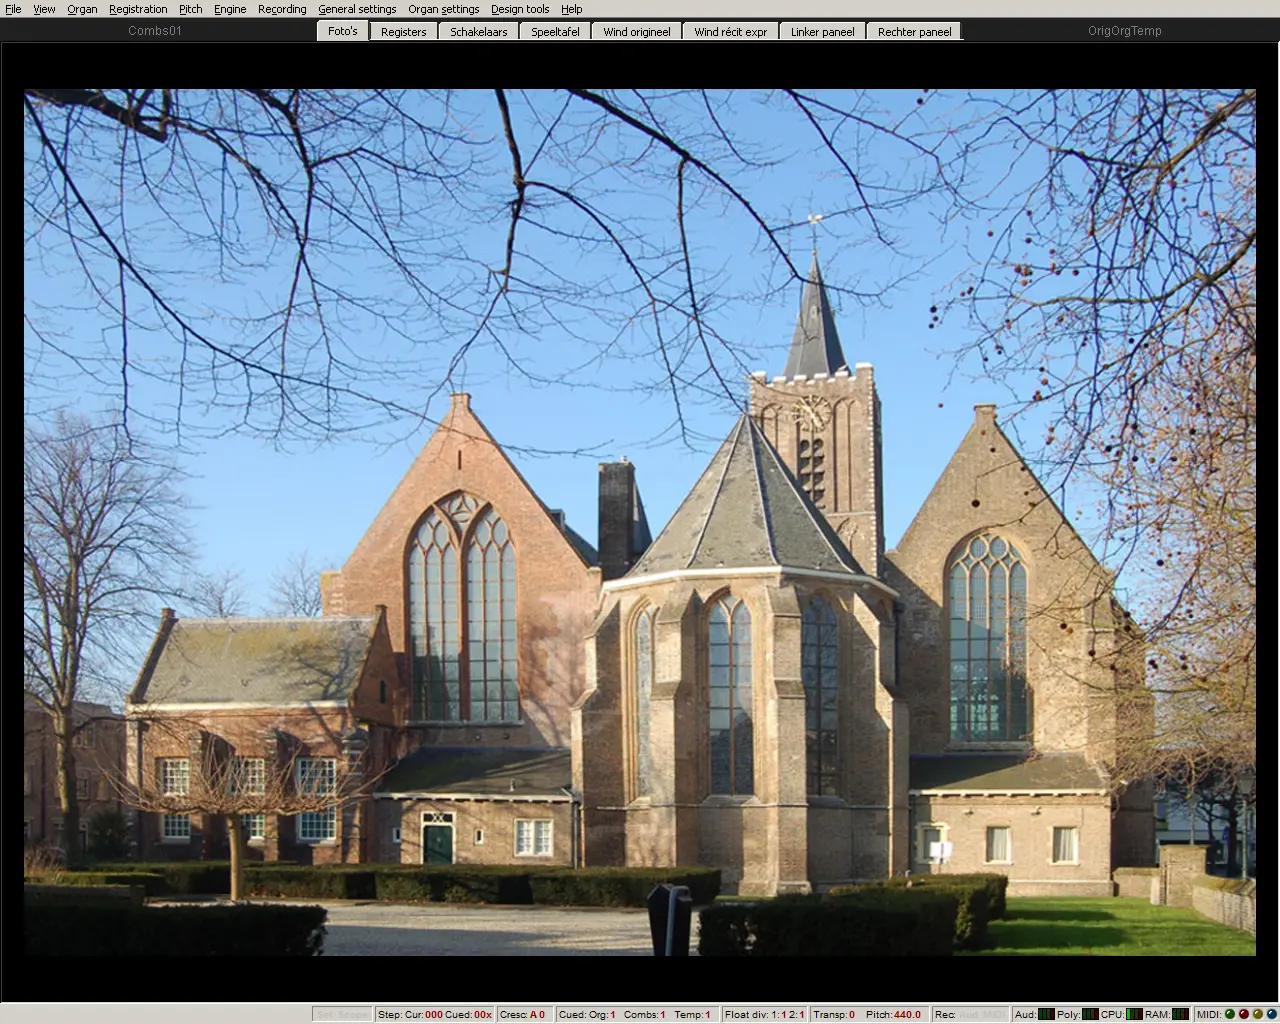The image size is (1280, 1024).
Task: Open the Design tools menu
Action: pos(520,9)
